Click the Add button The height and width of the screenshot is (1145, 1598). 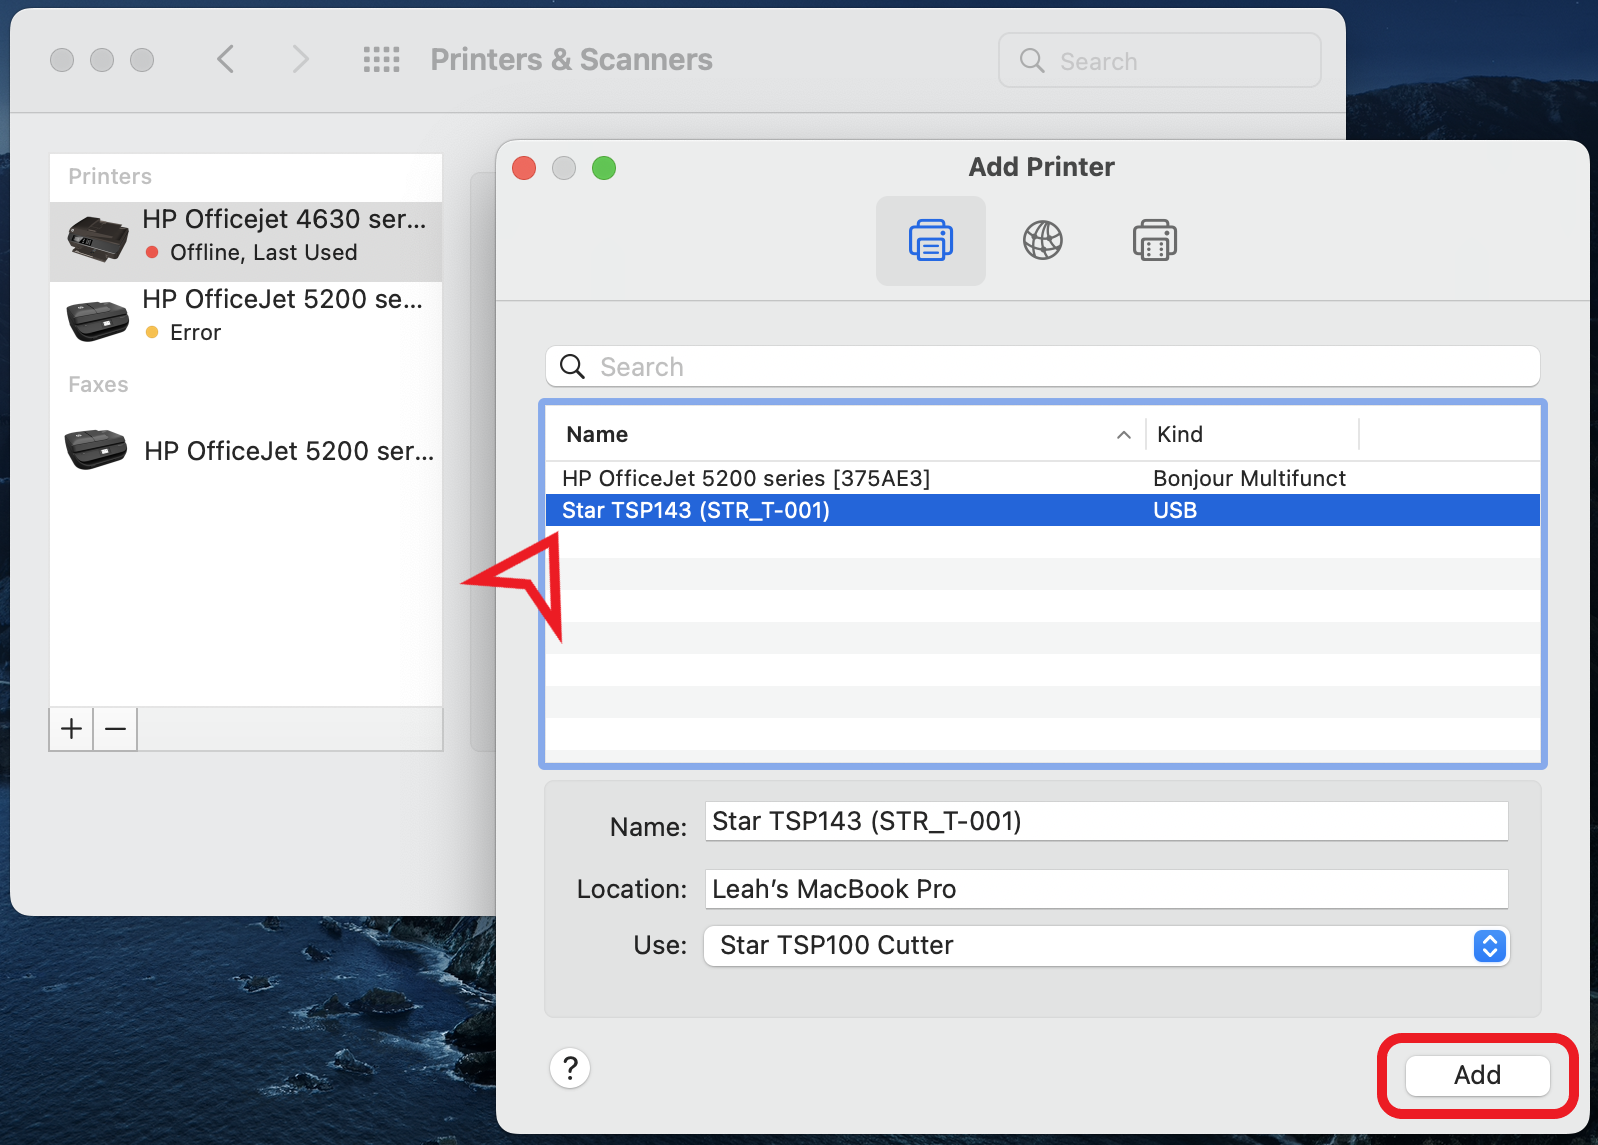click(1478, 1075)
